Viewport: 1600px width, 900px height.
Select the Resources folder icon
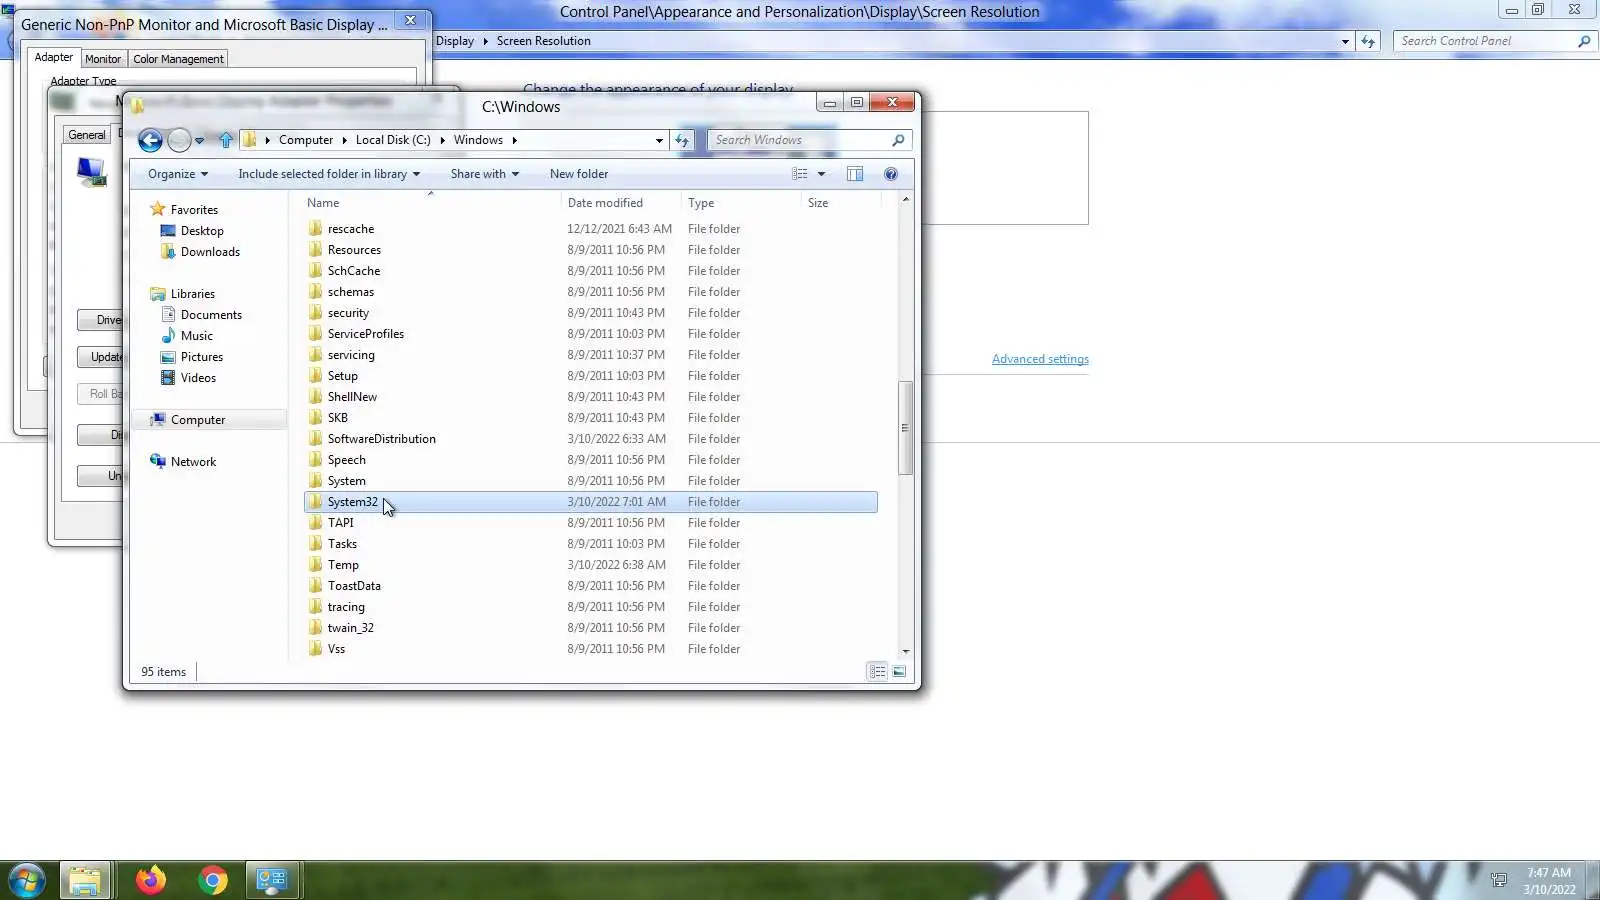pyautogui.click(x=316, y=249)
